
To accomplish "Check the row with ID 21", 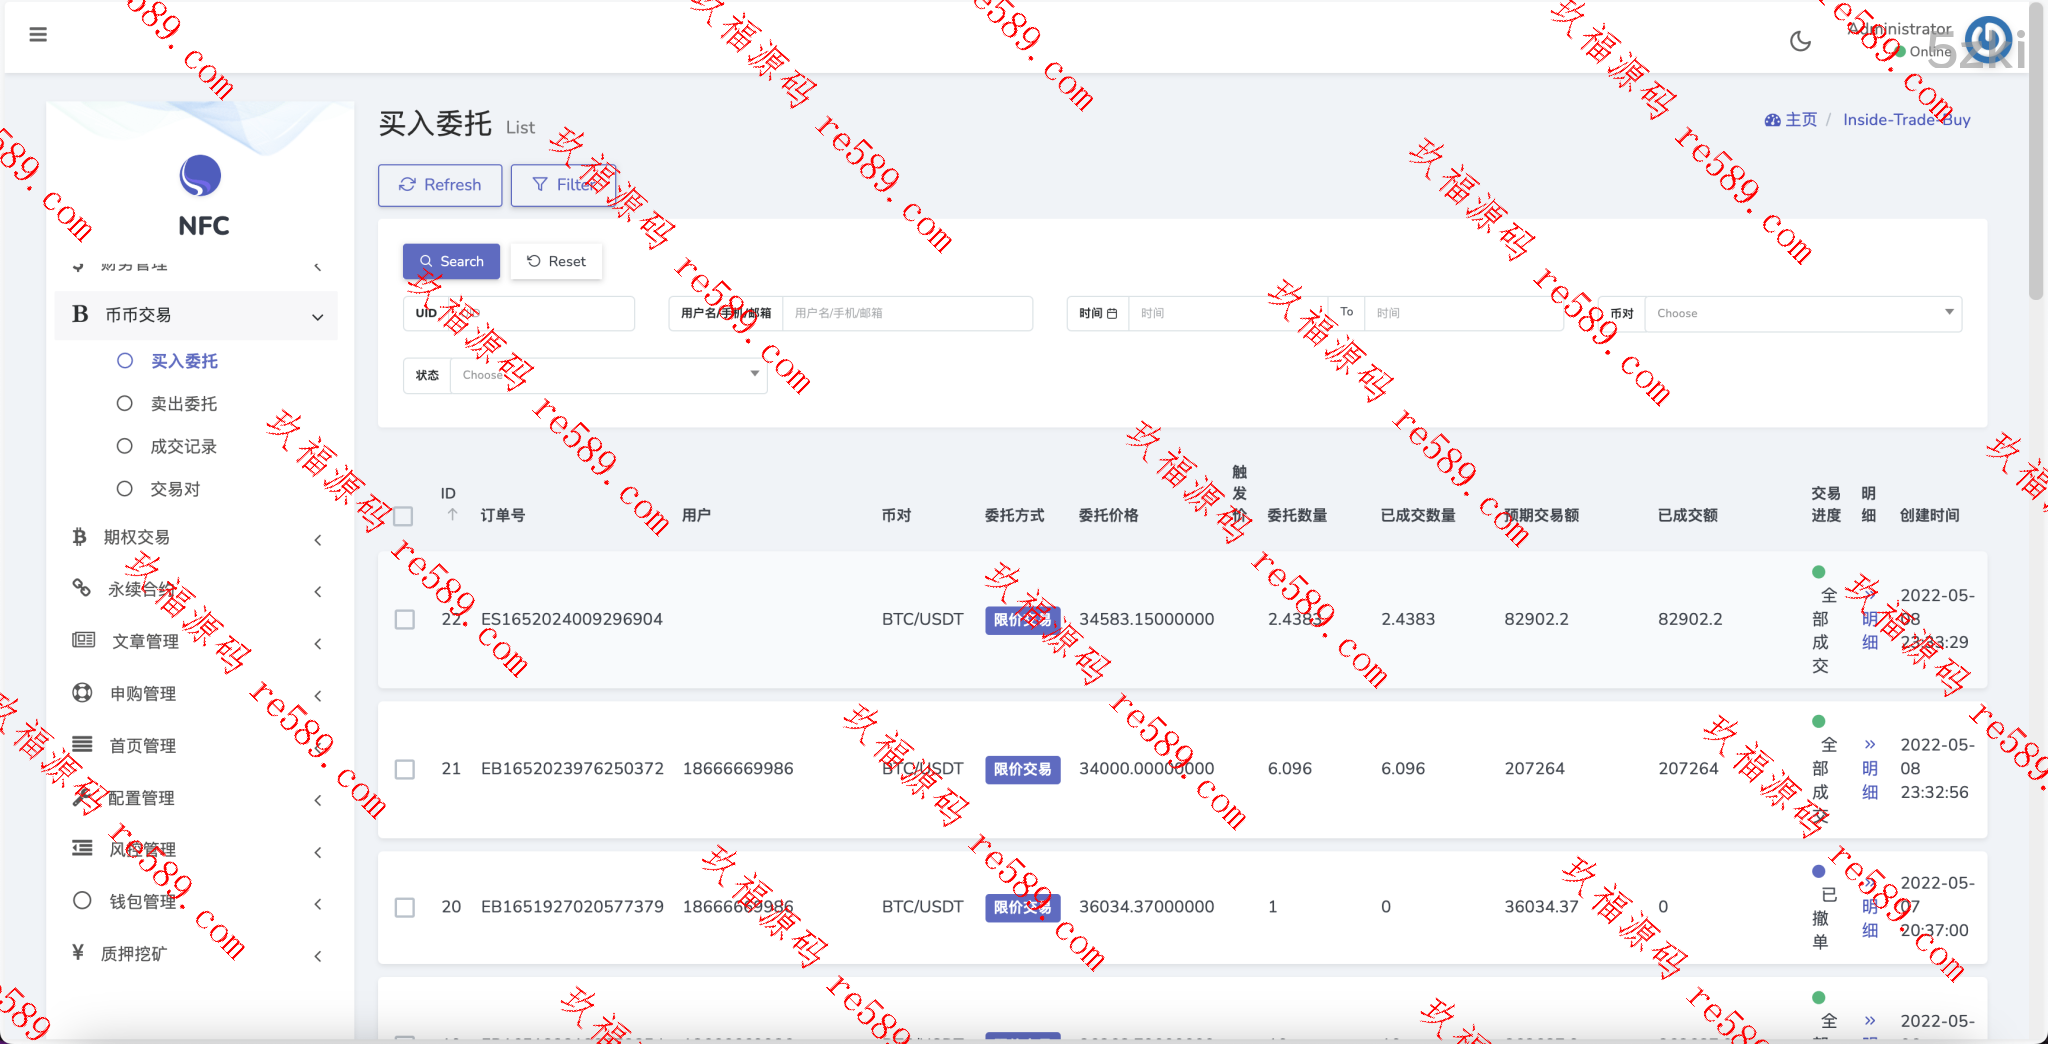I will click(405, 769).
